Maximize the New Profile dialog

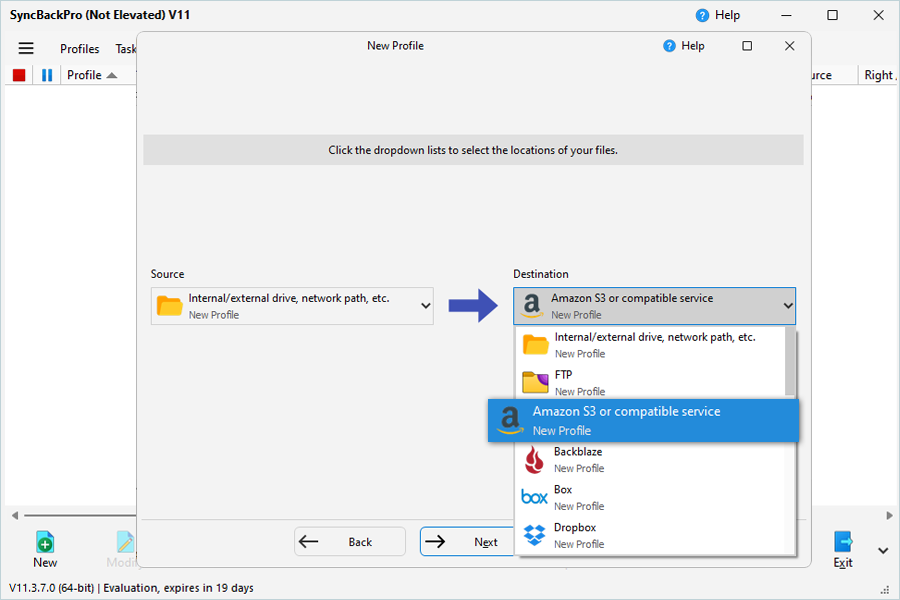pyautogui.click(x=747, y=46)
